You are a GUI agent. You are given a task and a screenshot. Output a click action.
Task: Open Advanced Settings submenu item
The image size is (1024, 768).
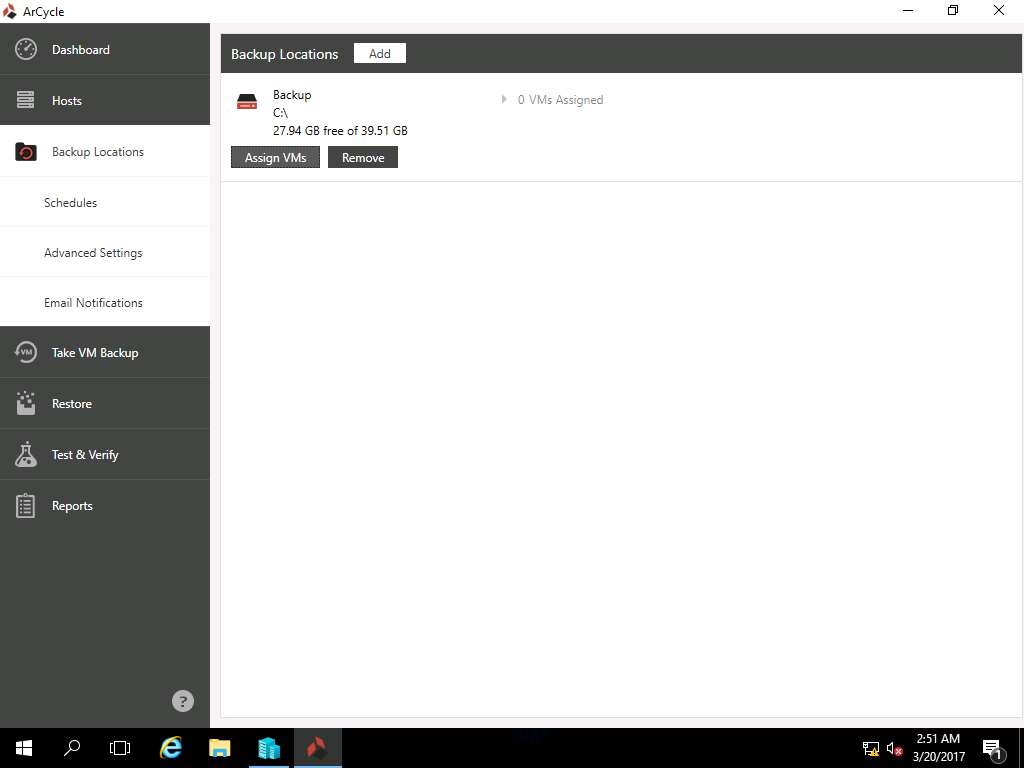click(x=104, y=252)
